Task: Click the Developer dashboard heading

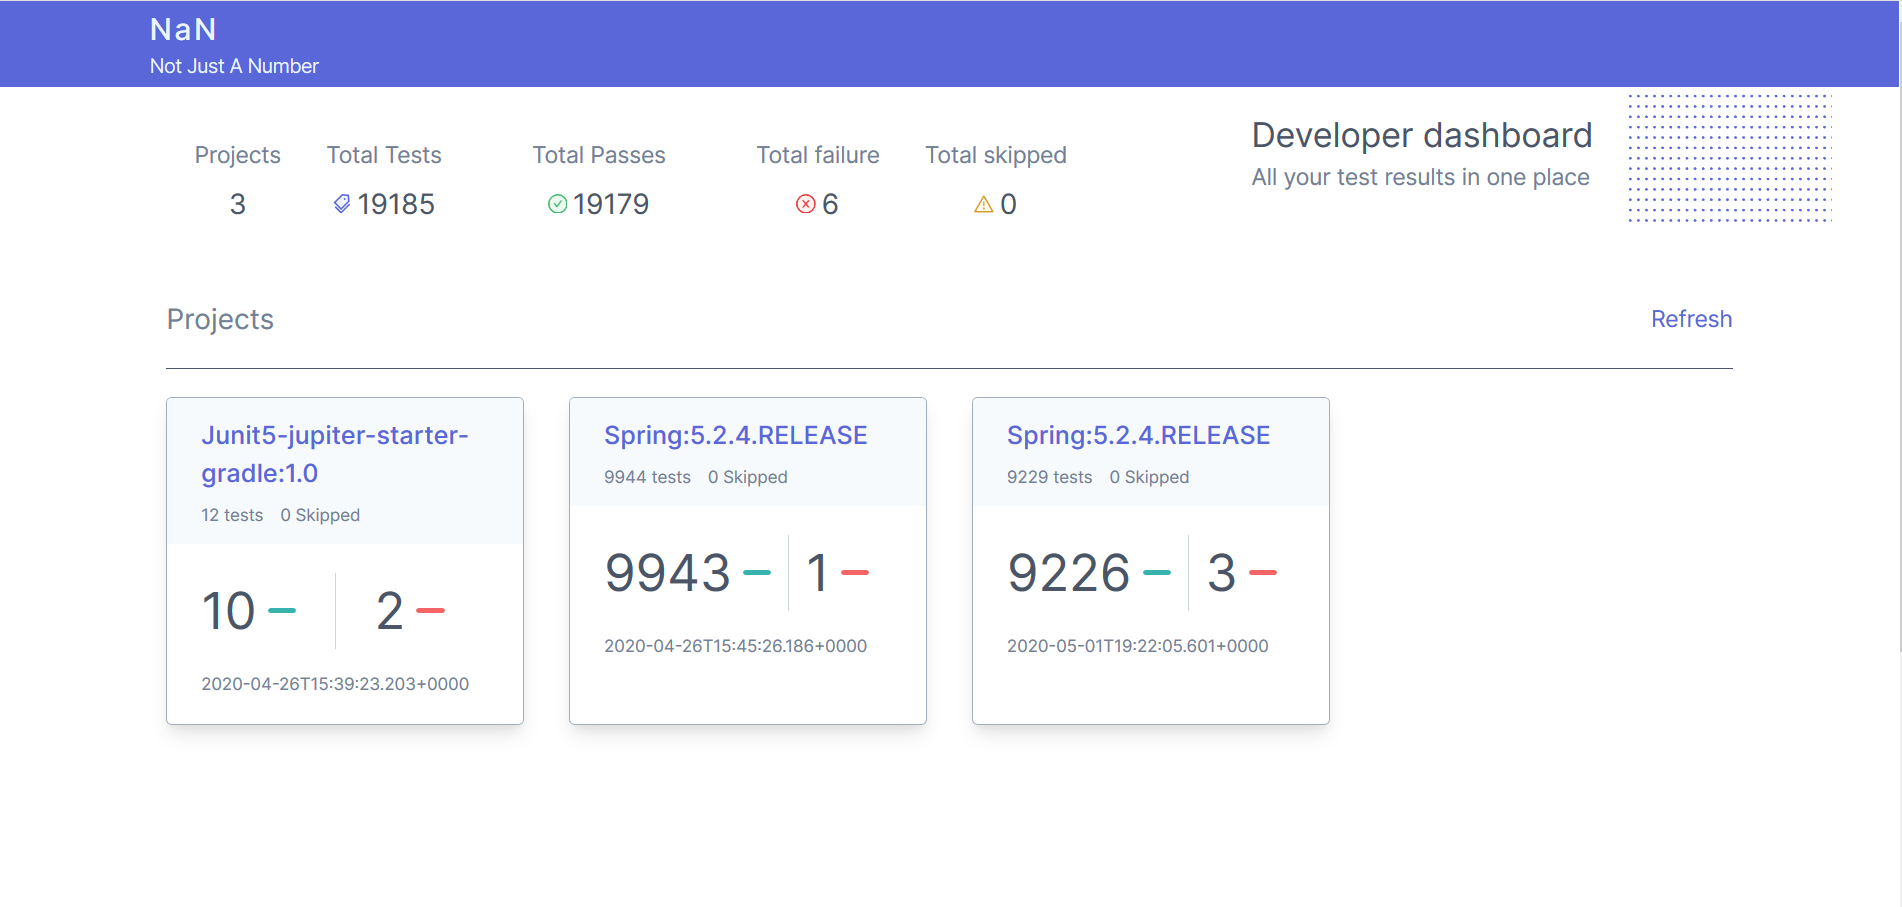Action: [1422, 135]
